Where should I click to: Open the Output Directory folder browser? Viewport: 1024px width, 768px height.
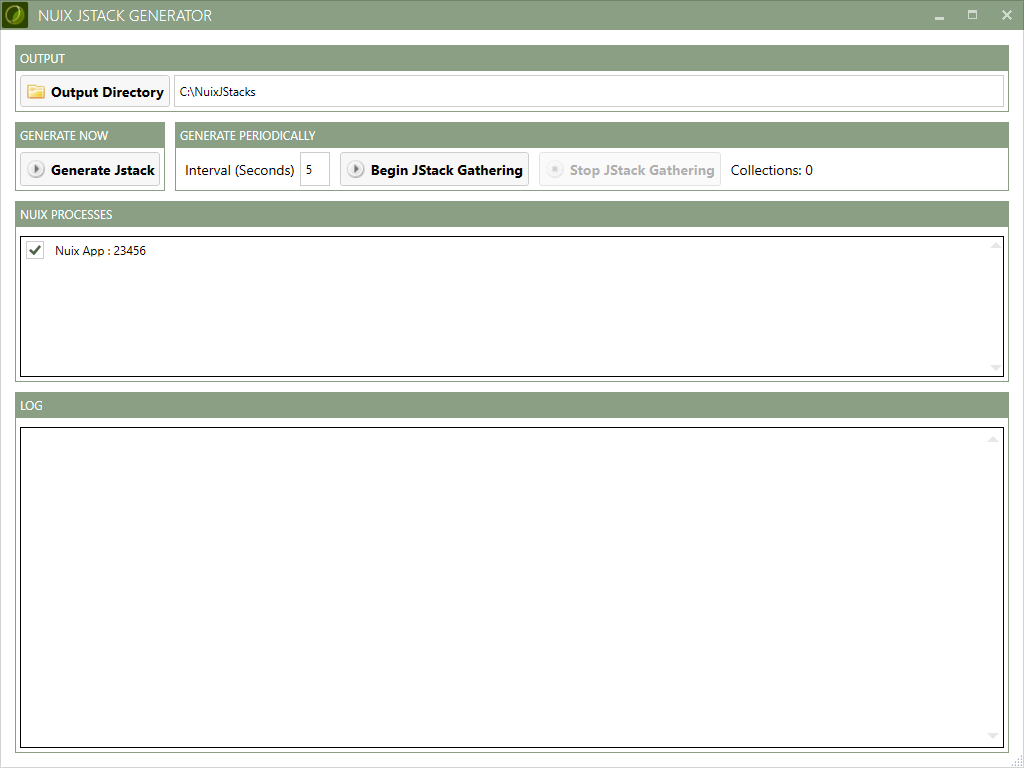95,91
